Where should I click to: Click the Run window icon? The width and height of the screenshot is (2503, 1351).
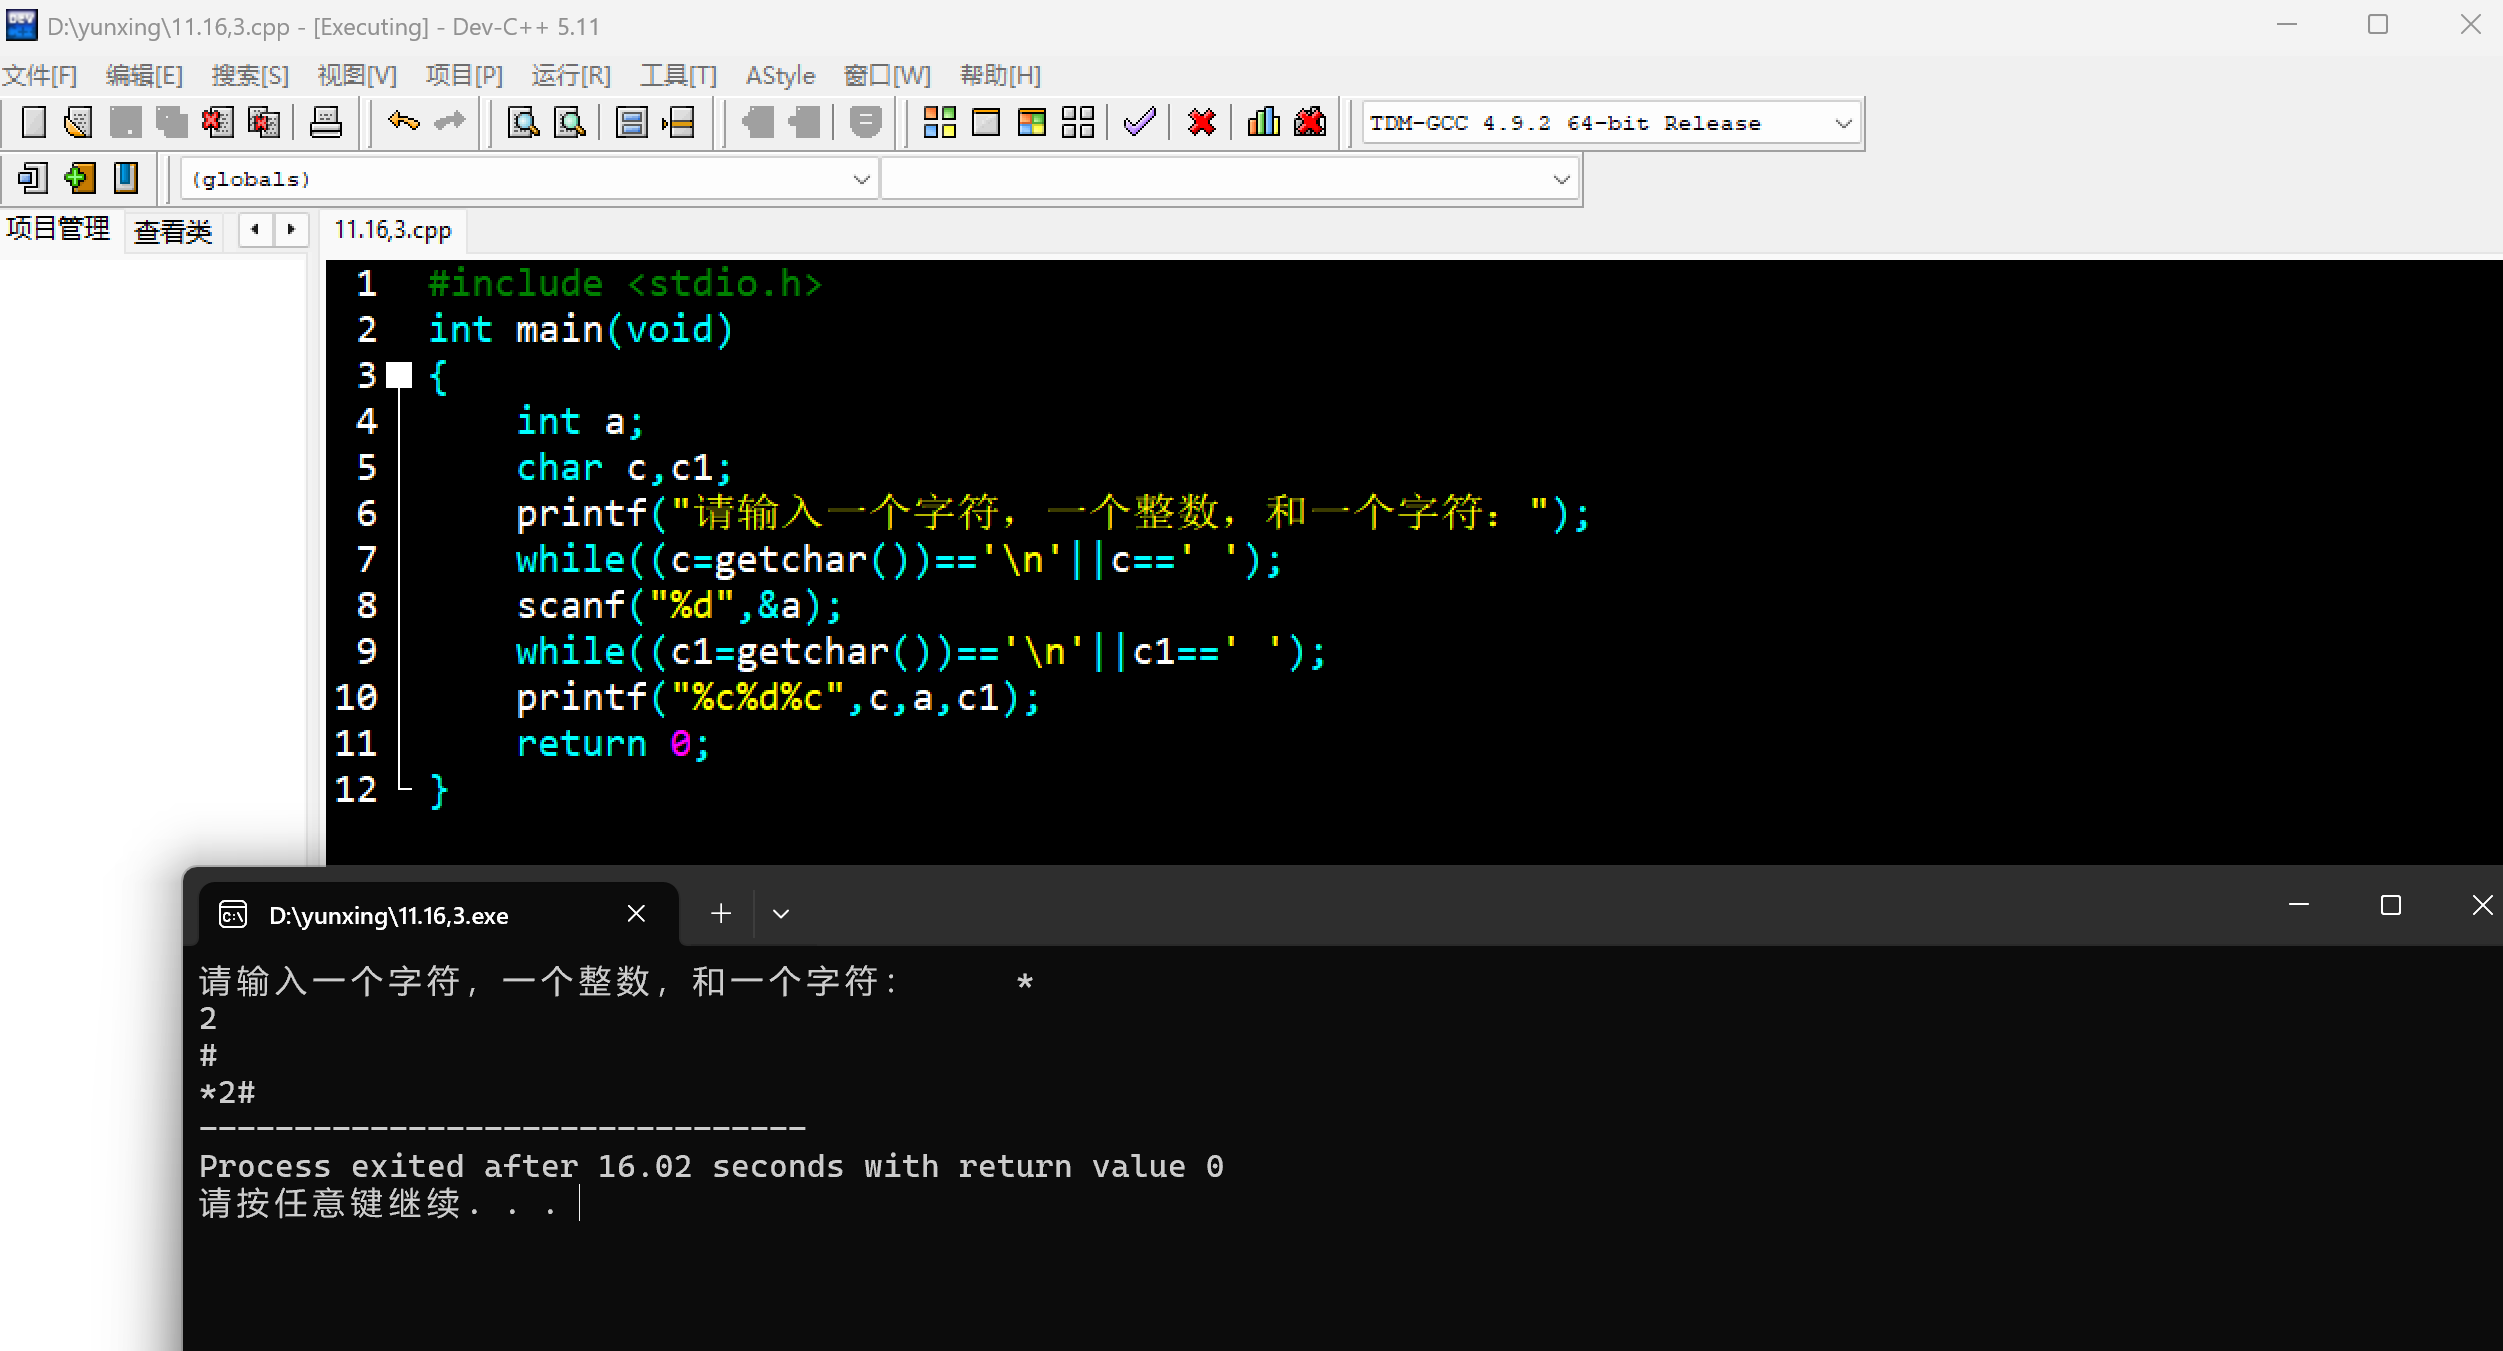tap(986, 123)
